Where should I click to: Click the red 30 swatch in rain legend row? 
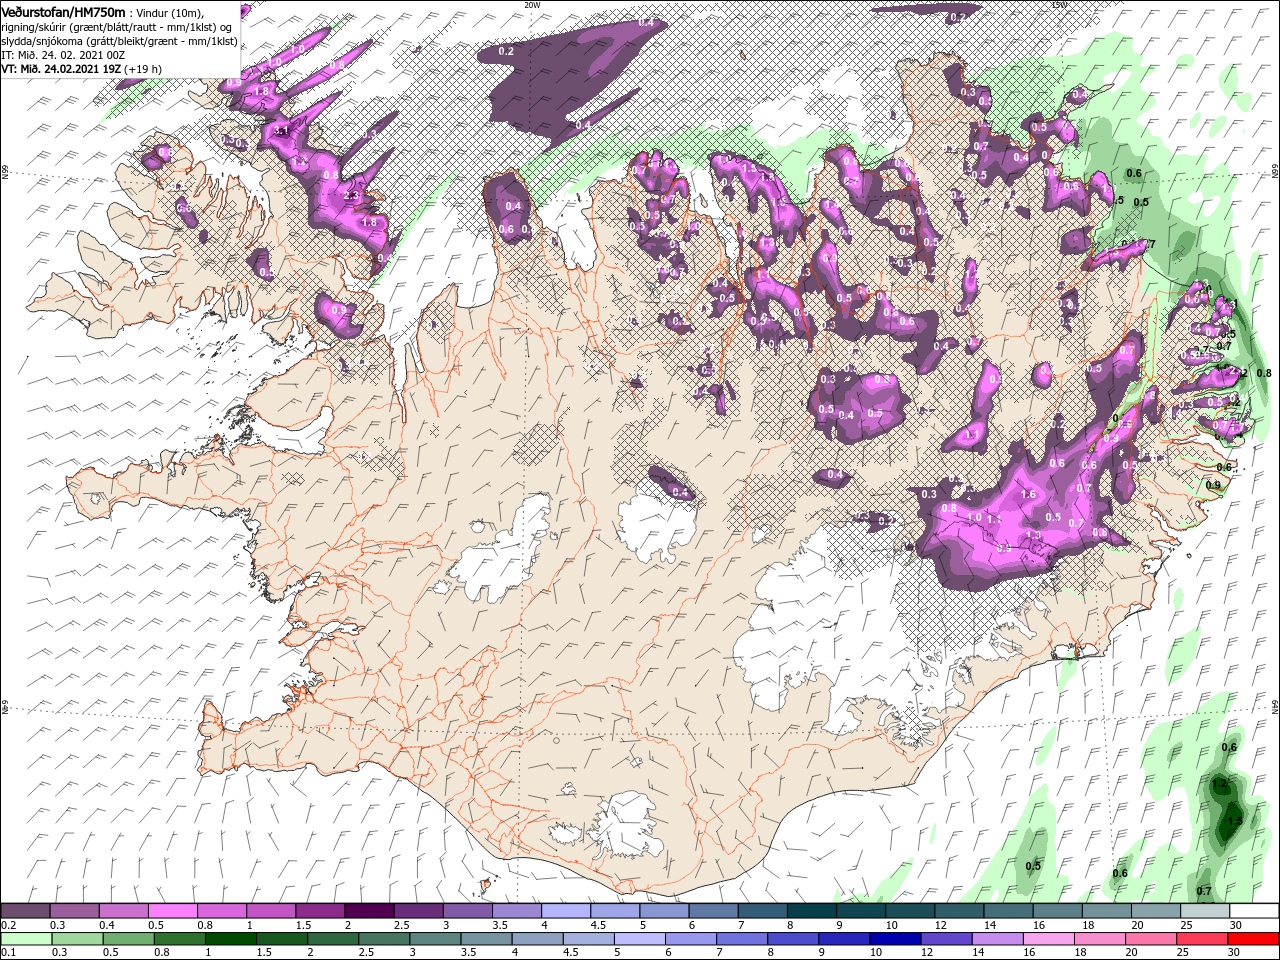click(1253, 939)
